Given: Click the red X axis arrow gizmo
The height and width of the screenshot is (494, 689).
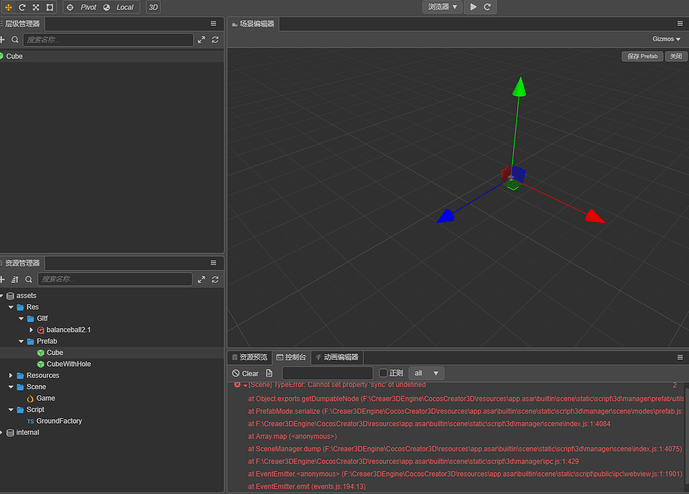Looking at the screenshot, I should [595, 216].
